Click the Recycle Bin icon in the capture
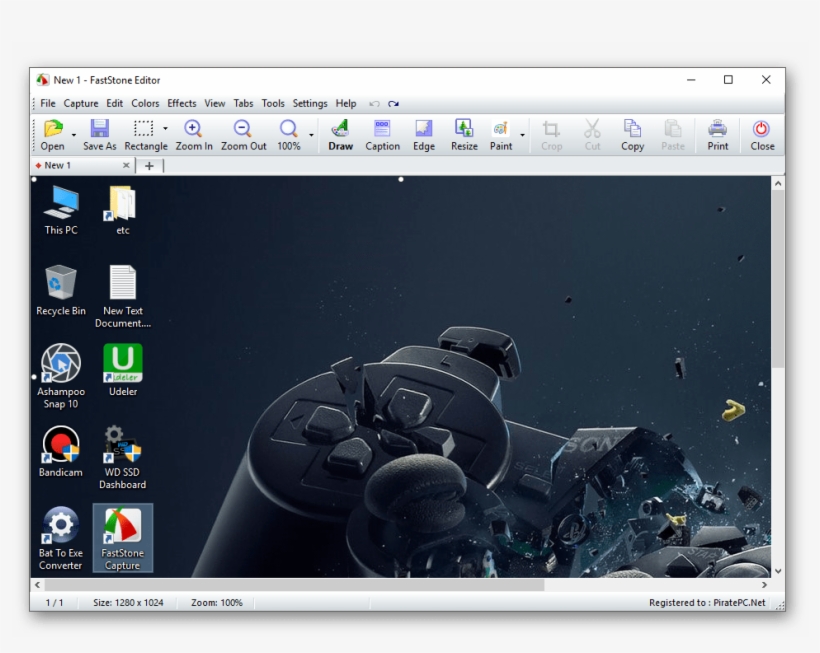This screenshot has height=653, width=820. (61, 291)
